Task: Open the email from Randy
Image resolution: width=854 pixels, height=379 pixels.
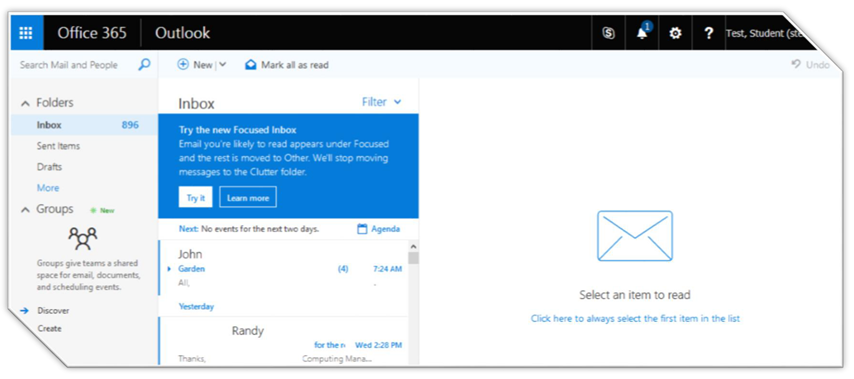Action: (283, 340)
